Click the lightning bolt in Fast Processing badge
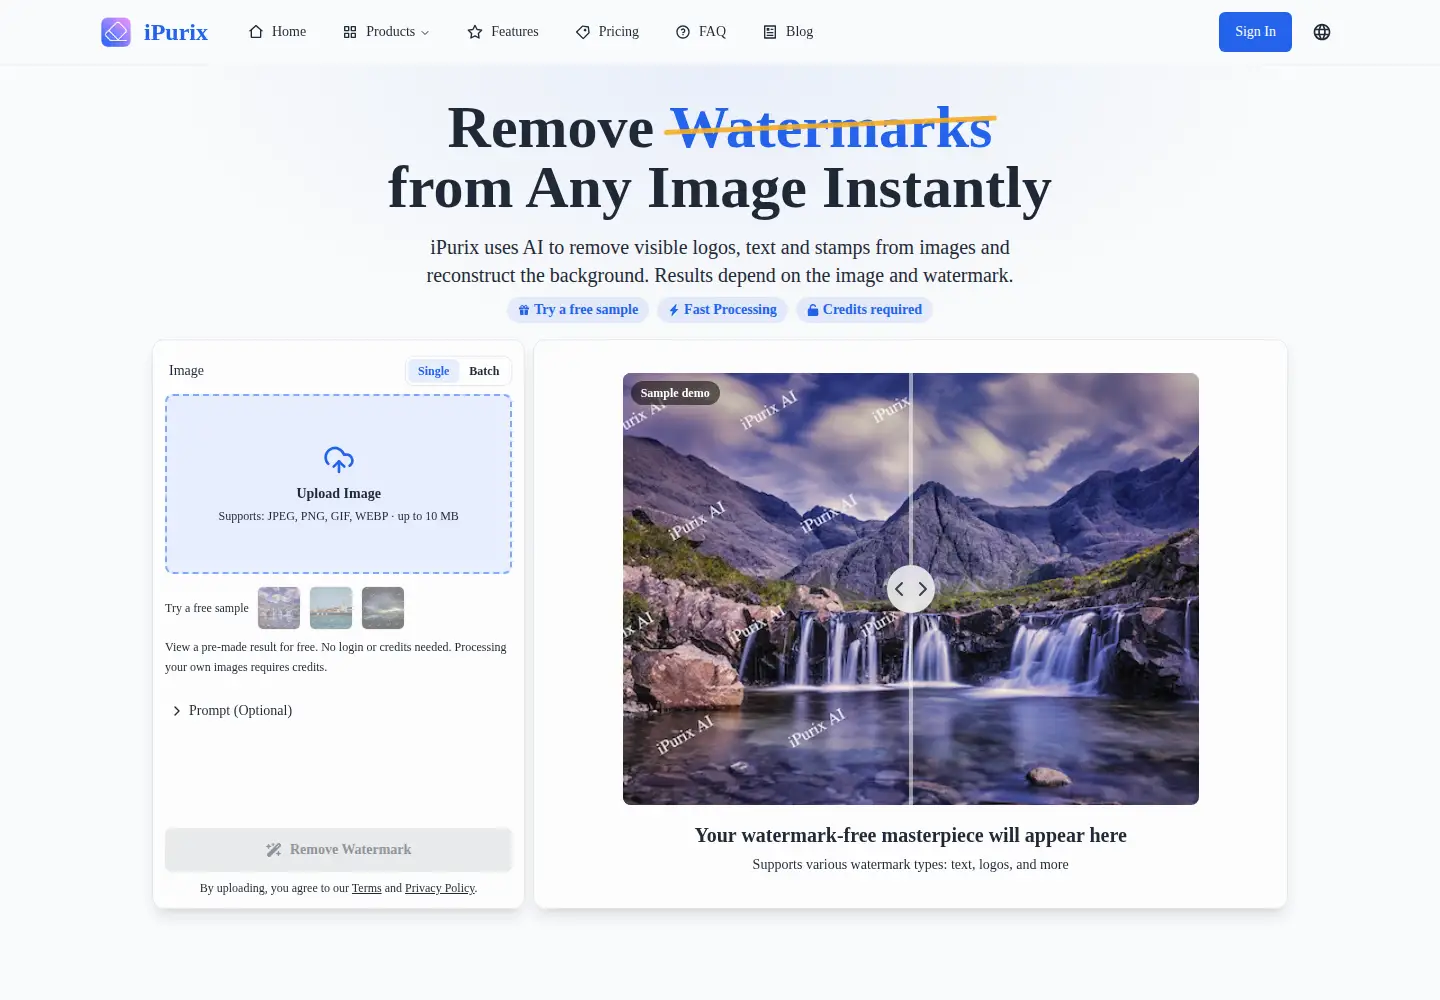This screenshot has height=1000, width=1440. coord(674,310)
